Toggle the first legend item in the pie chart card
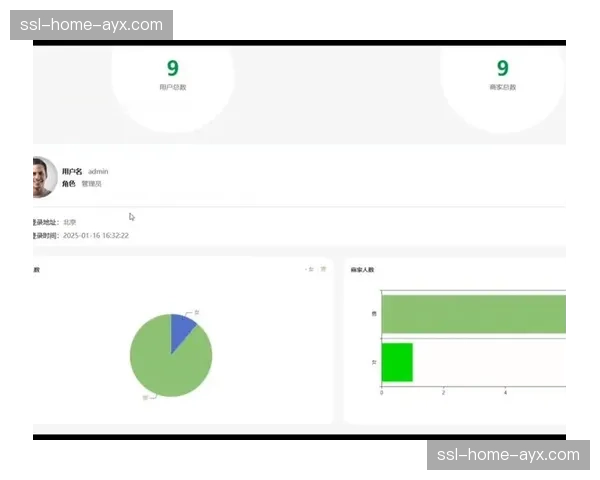 pos(310,270)
